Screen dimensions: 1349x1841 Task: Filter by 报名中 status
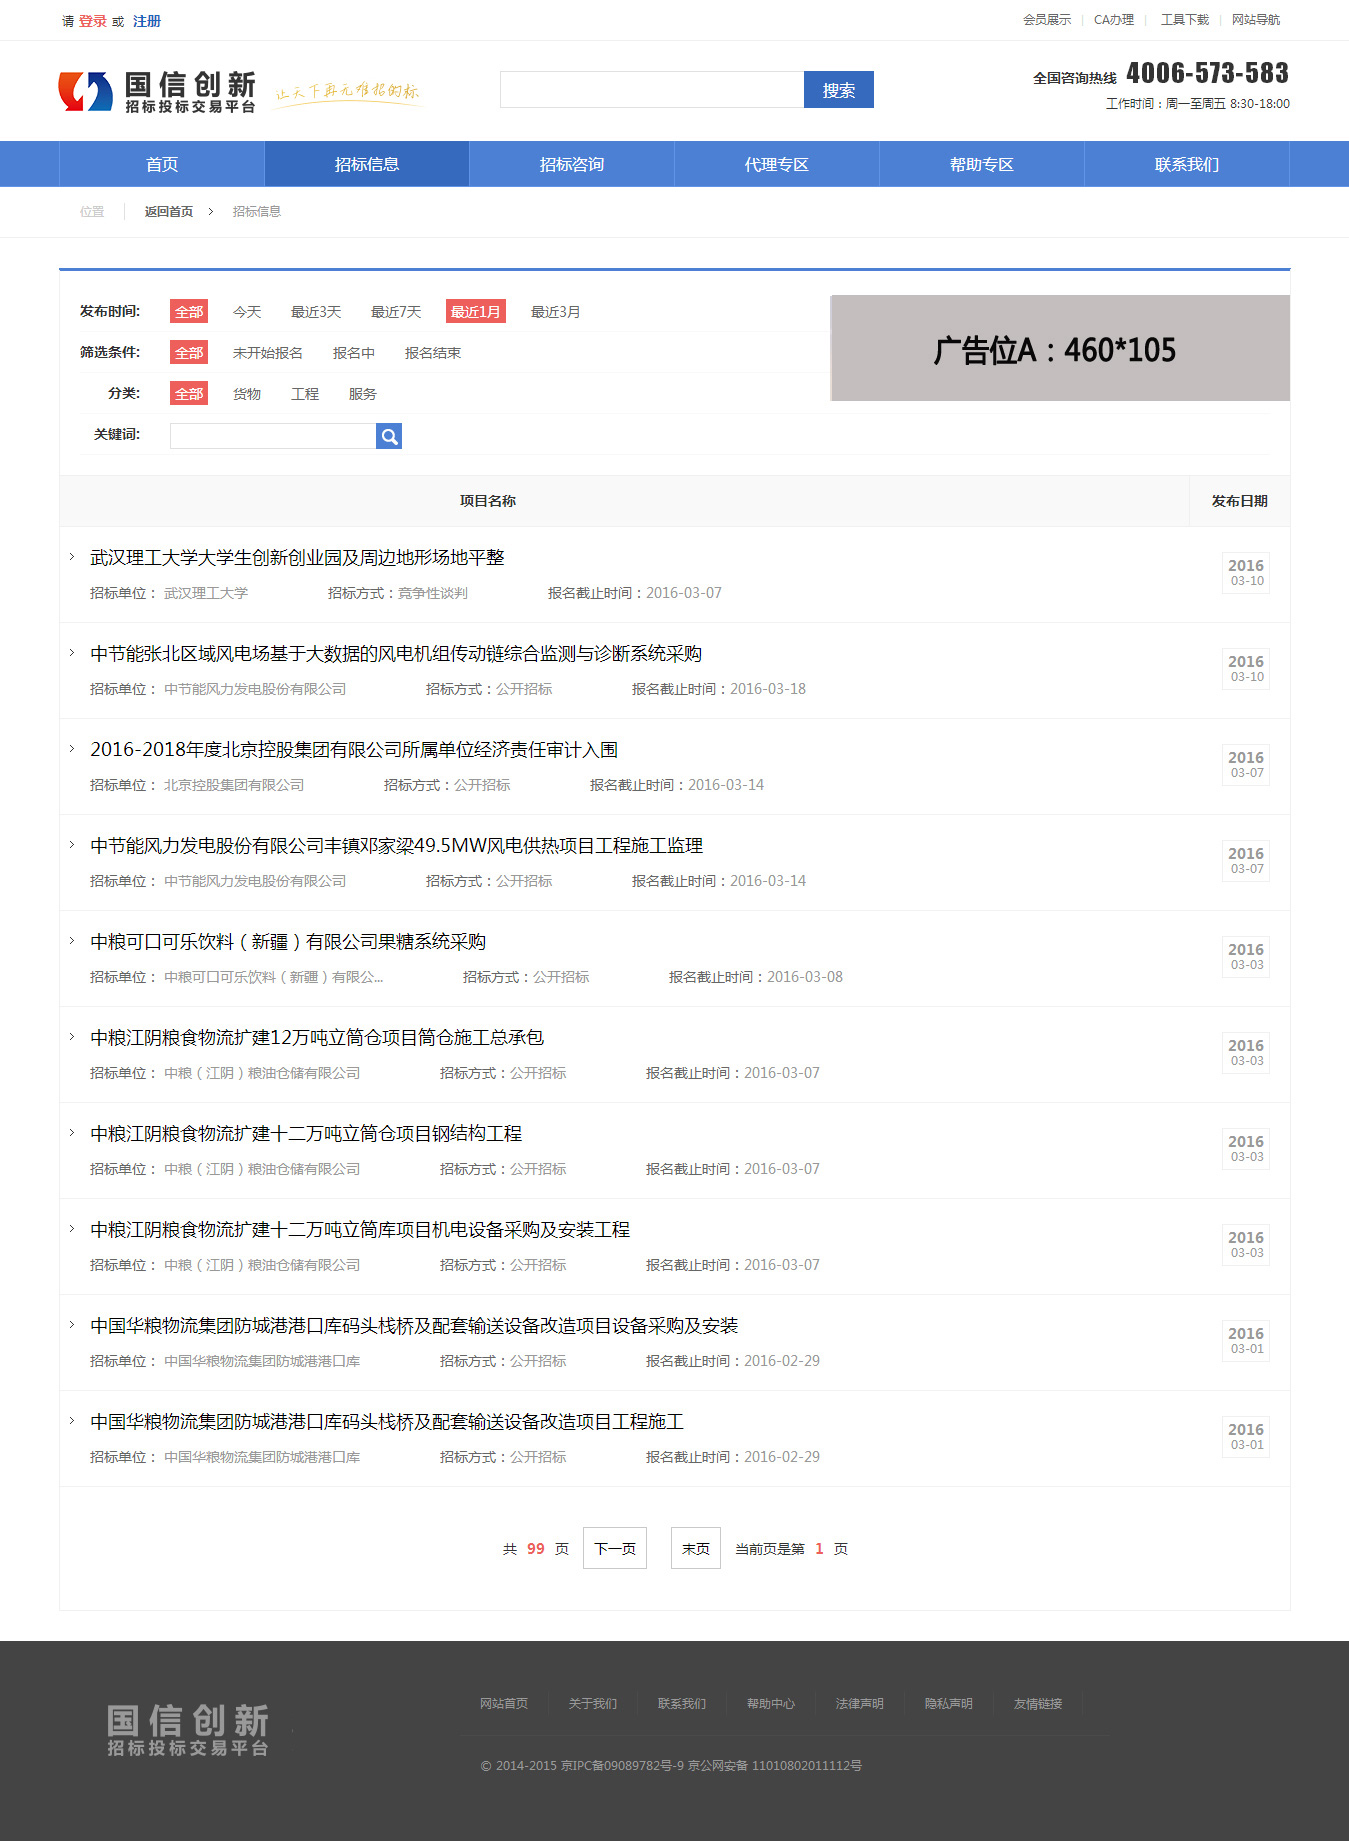pos(353,353)
